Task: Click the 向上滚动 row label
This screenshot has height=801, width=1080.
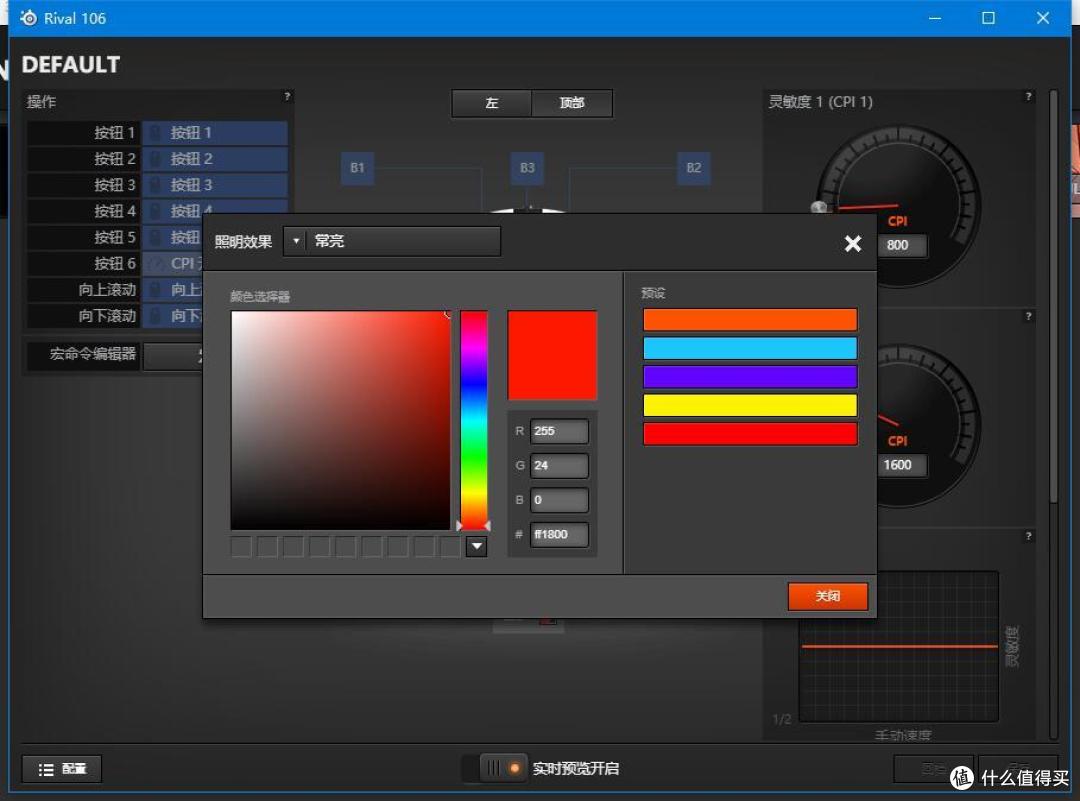Action: [107, 290]
